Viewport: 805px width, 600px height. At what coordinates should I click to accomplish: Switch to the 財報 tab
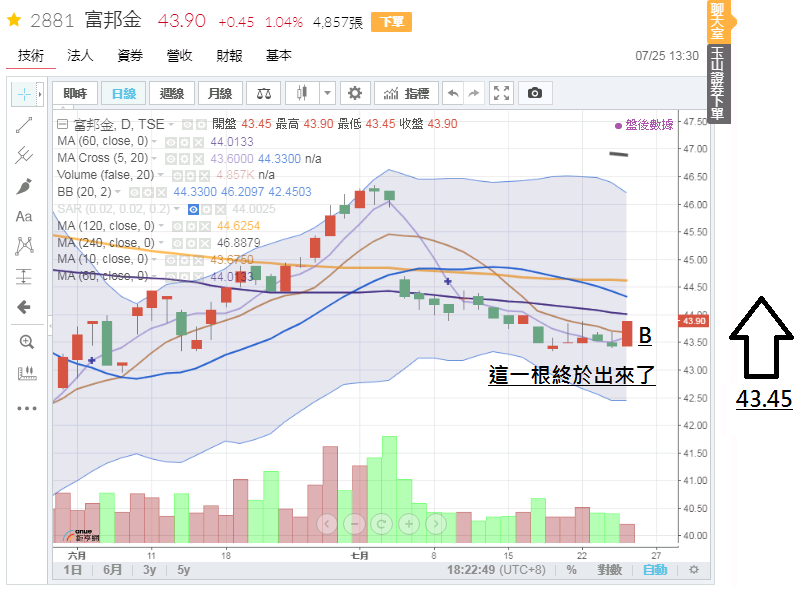point(229,55)
